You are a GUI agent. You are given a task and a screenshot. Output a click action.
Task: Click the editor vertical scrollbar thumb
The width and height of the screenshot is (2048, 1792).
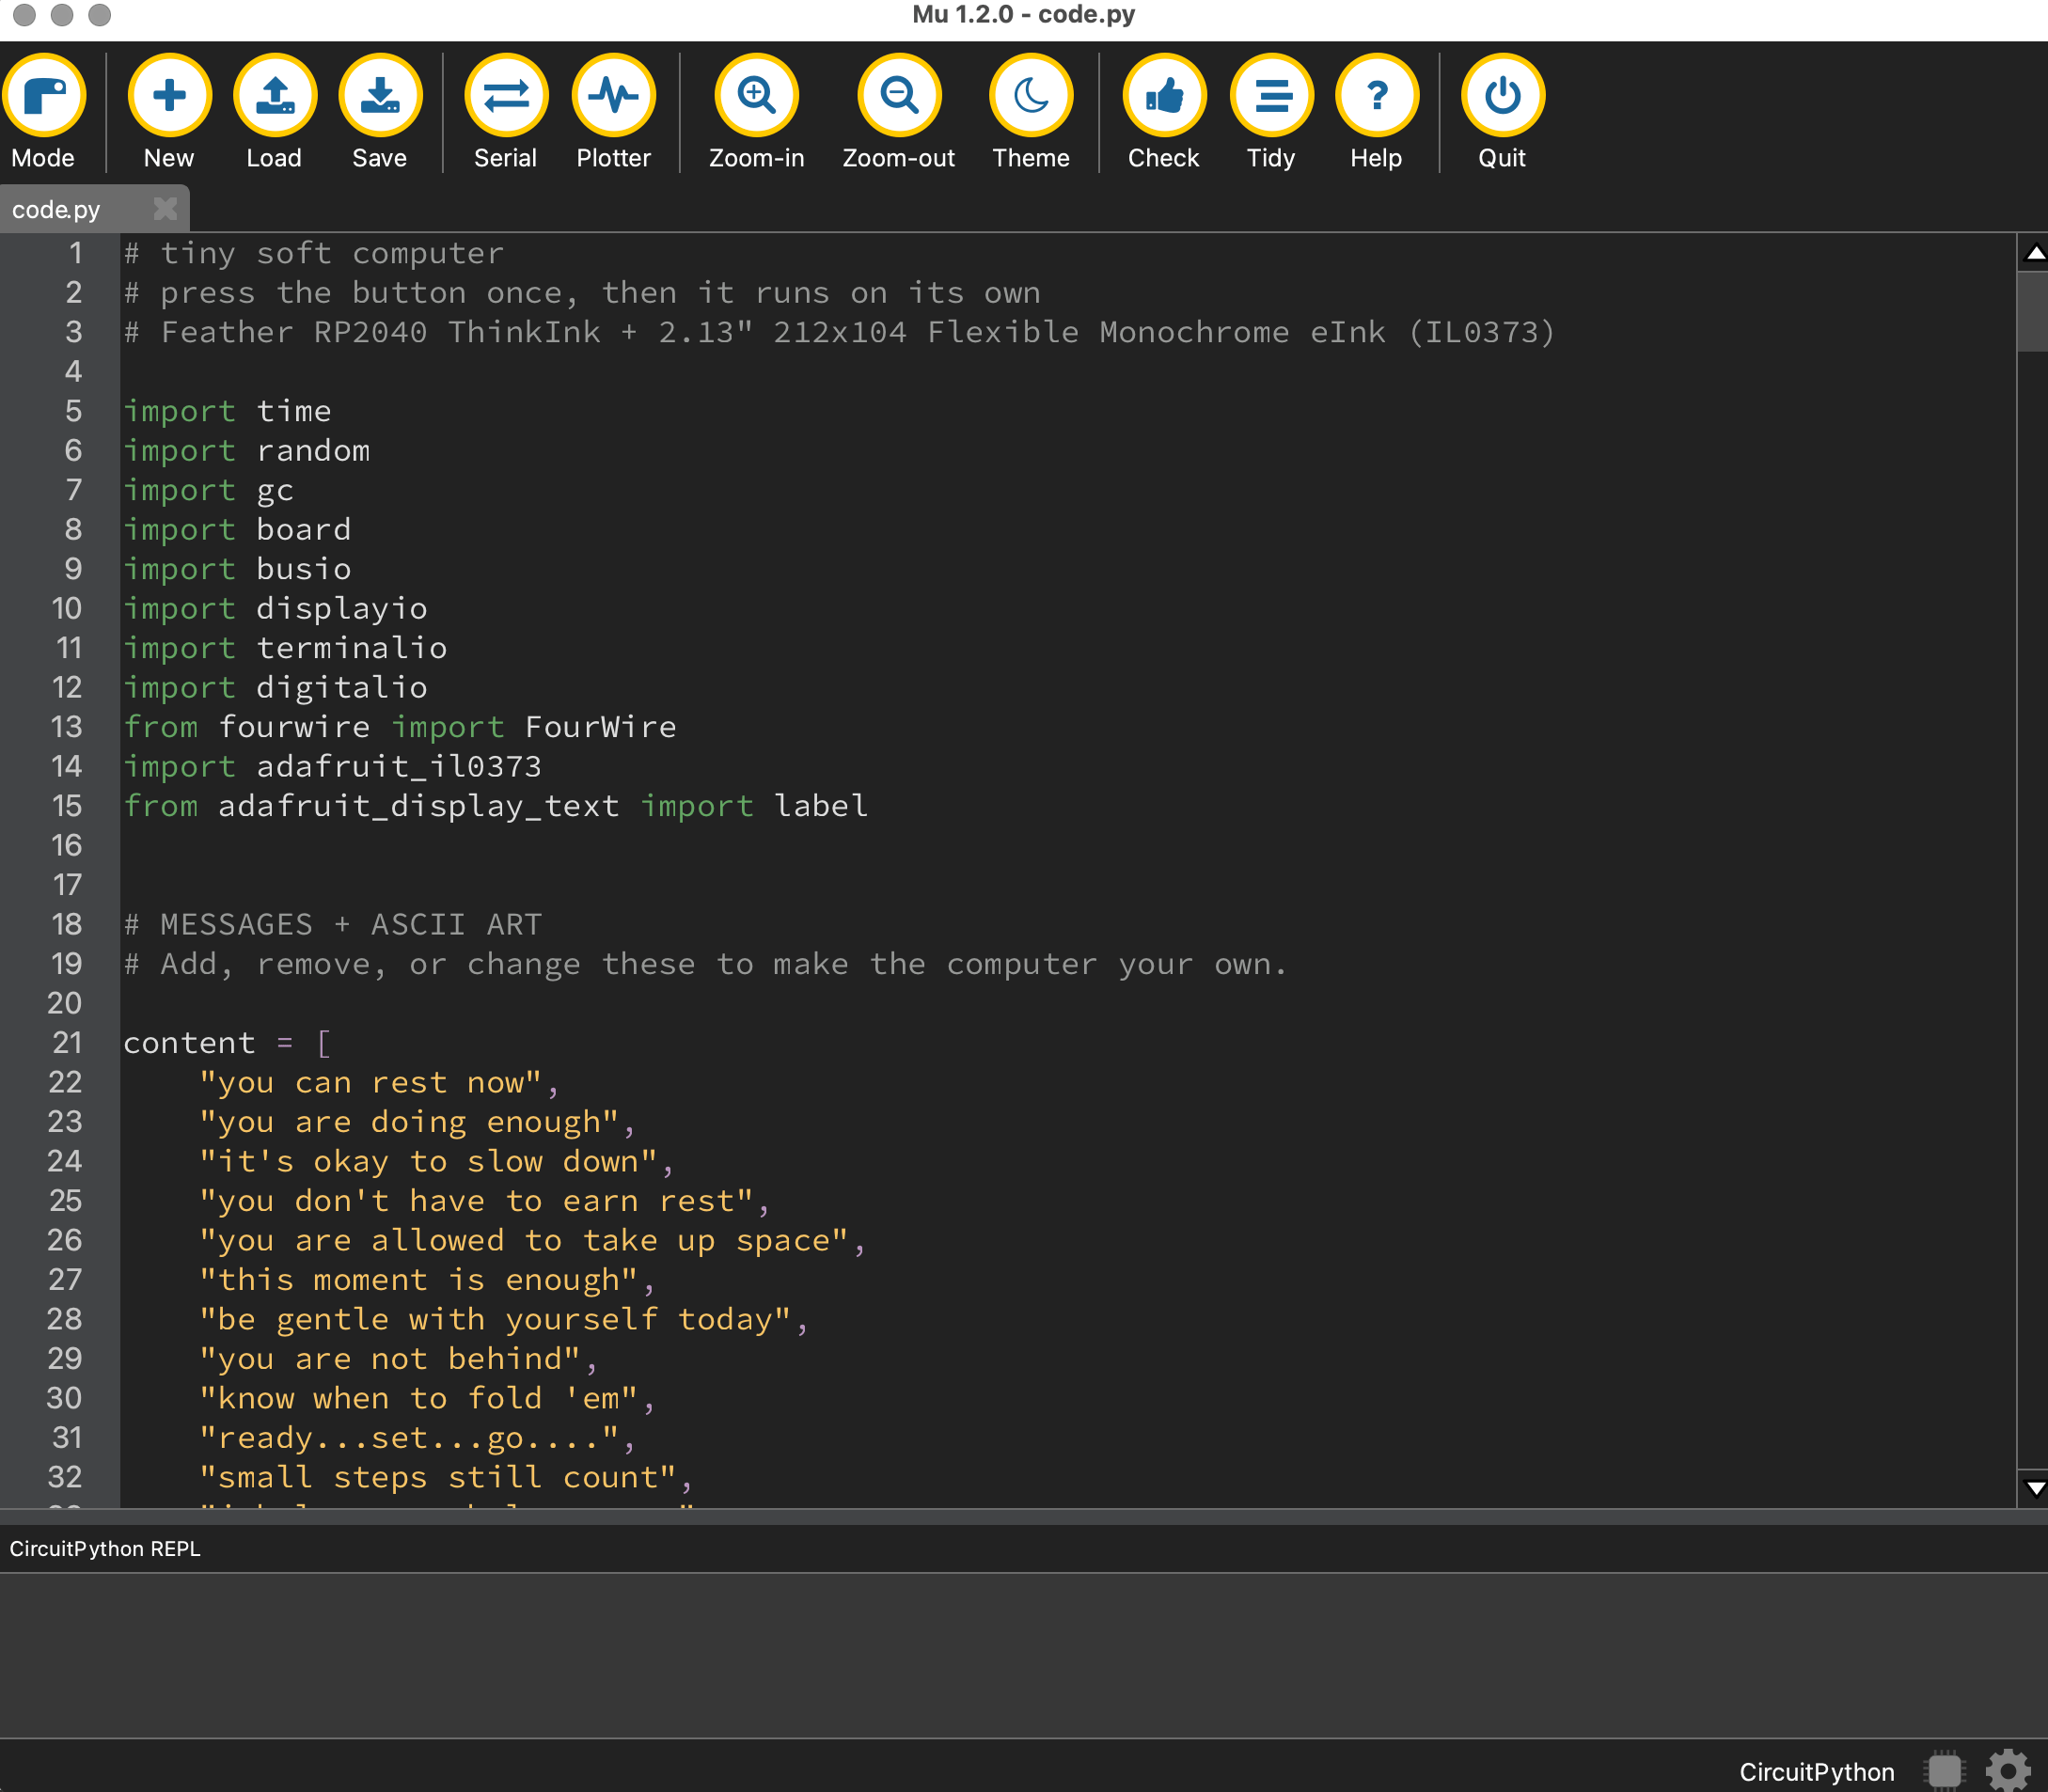coord(2033,311)
